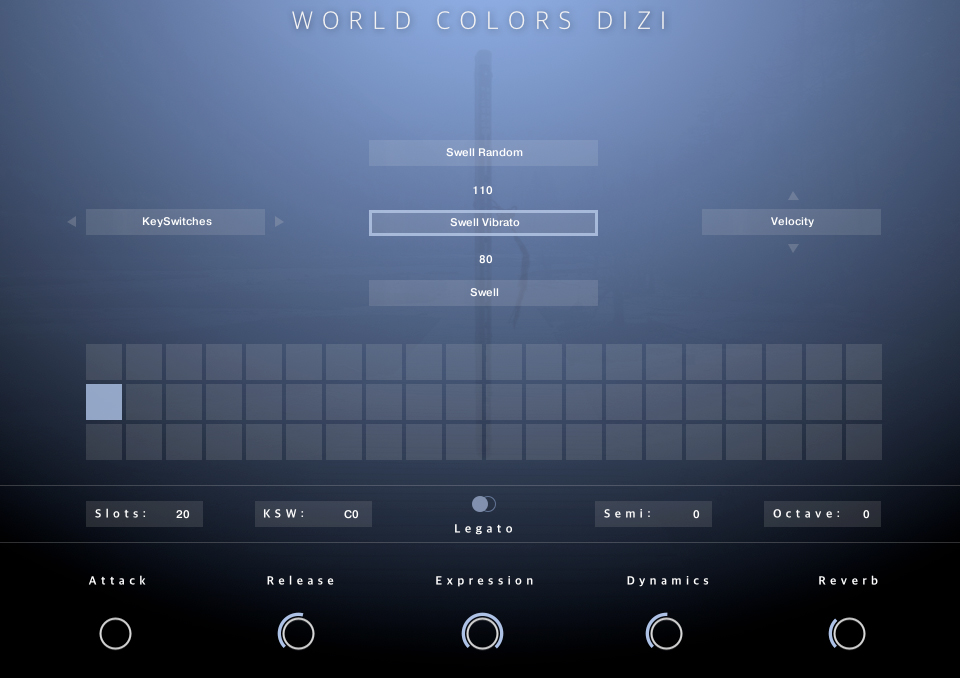Toggle the Legato switch

[x=484, y=504]
